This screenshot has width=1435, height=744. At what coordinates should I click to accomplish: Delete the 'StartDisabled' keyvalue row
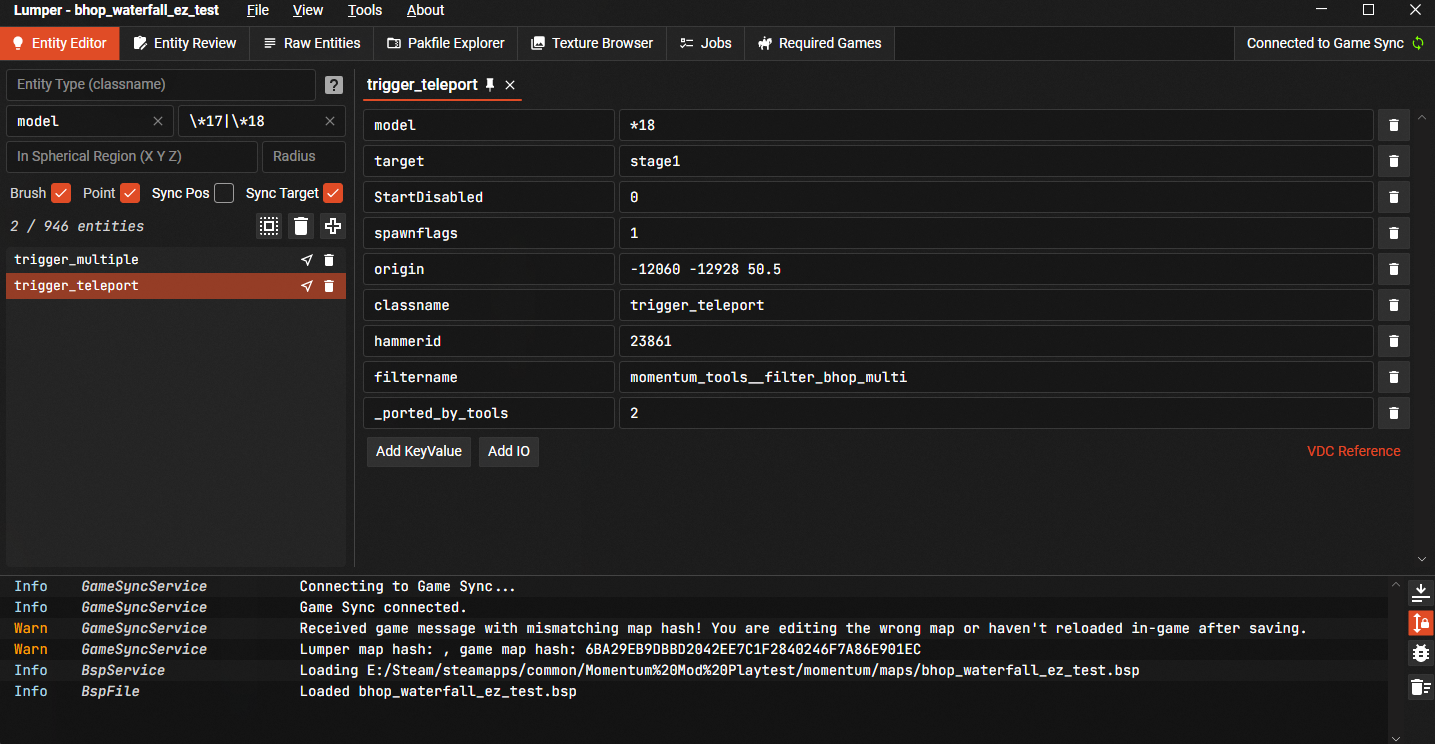pos(1394,197)
